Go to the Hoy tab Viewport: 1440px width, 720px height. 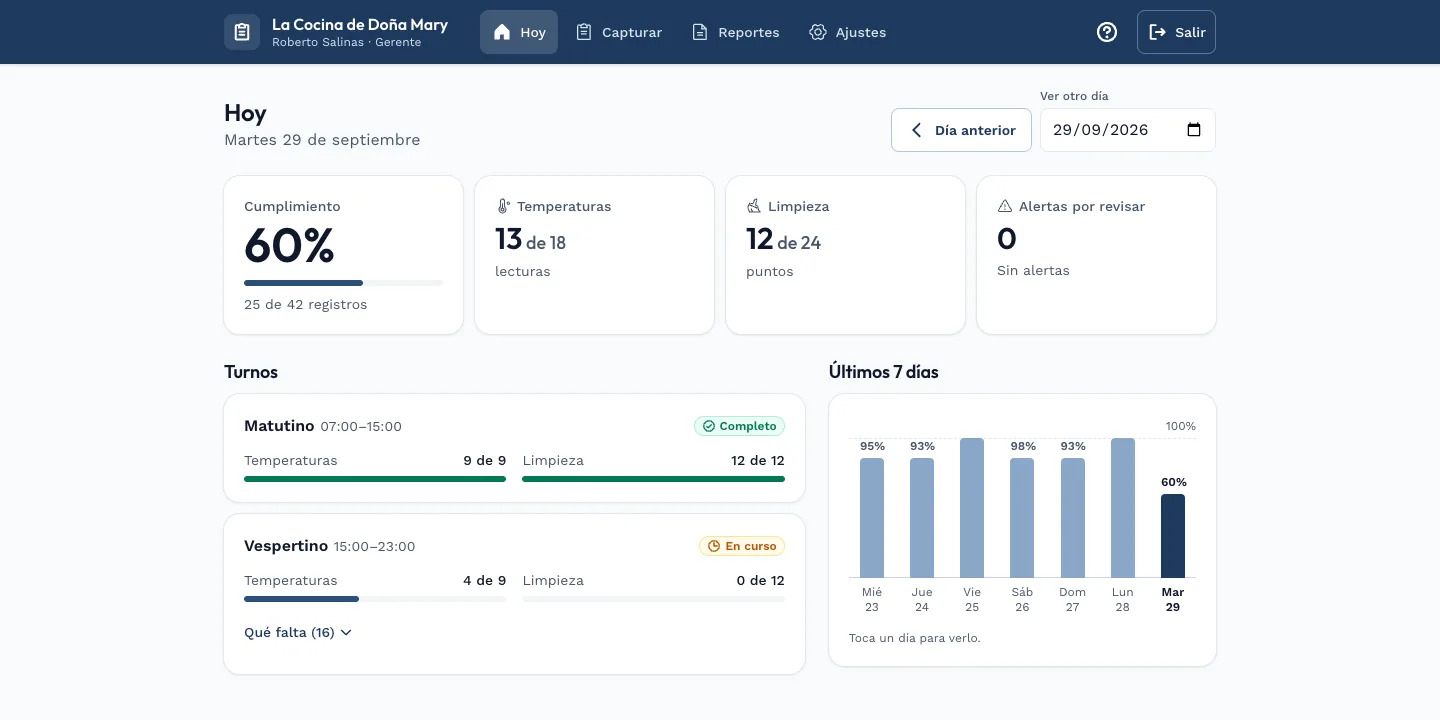pos(519,32)
